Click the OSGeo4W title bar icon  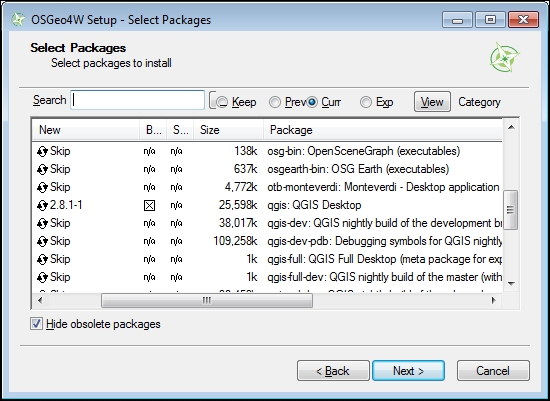[x=18, y=20]
